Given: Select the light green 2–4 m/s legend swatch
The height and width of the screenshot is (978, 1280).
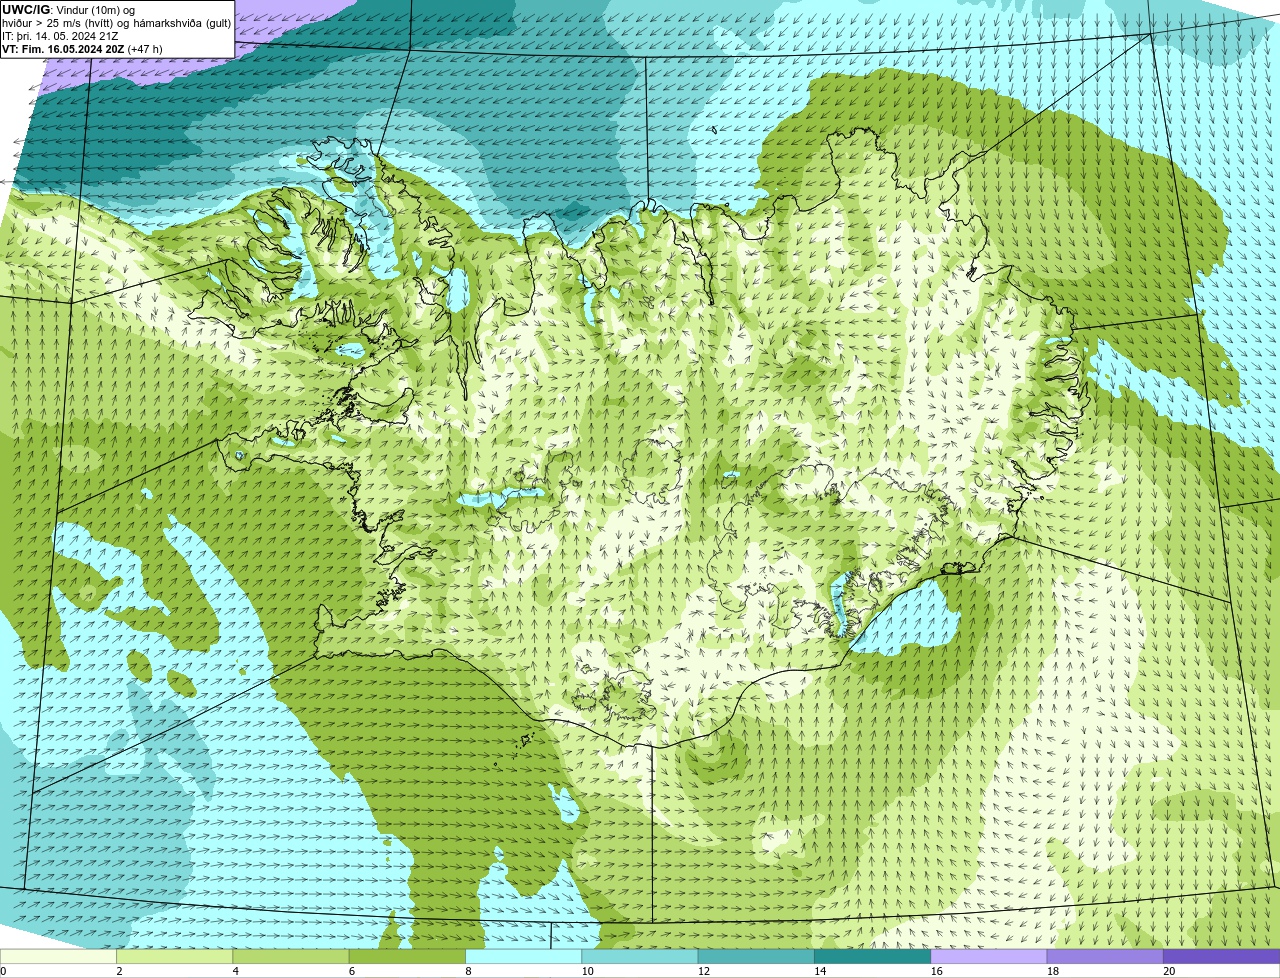Looking at the screenshot, I should (174, 956).
